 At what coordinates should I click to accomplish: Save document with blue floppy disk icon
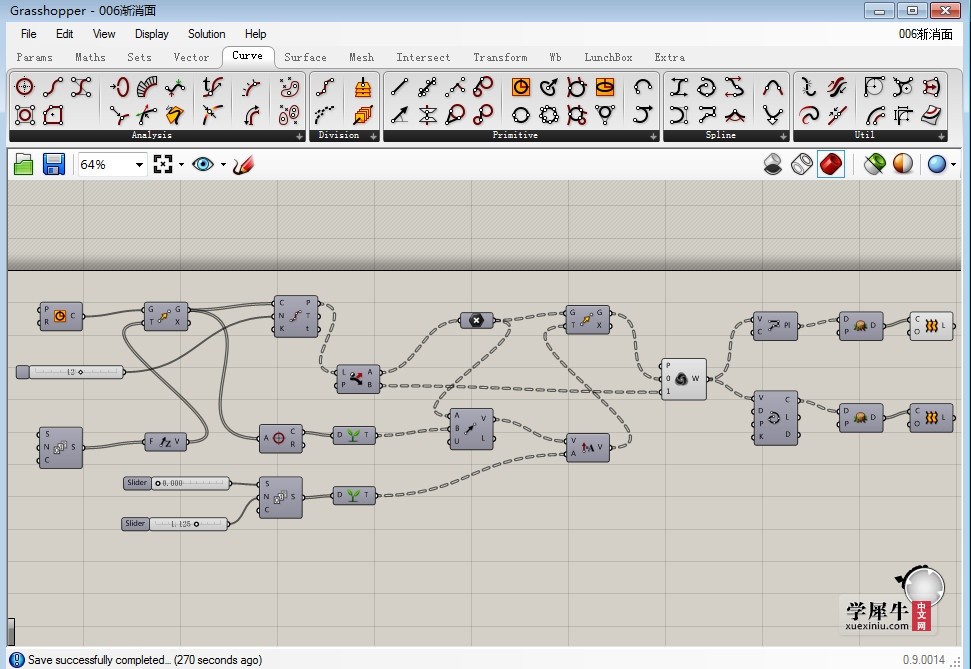[x=54, y=165]
